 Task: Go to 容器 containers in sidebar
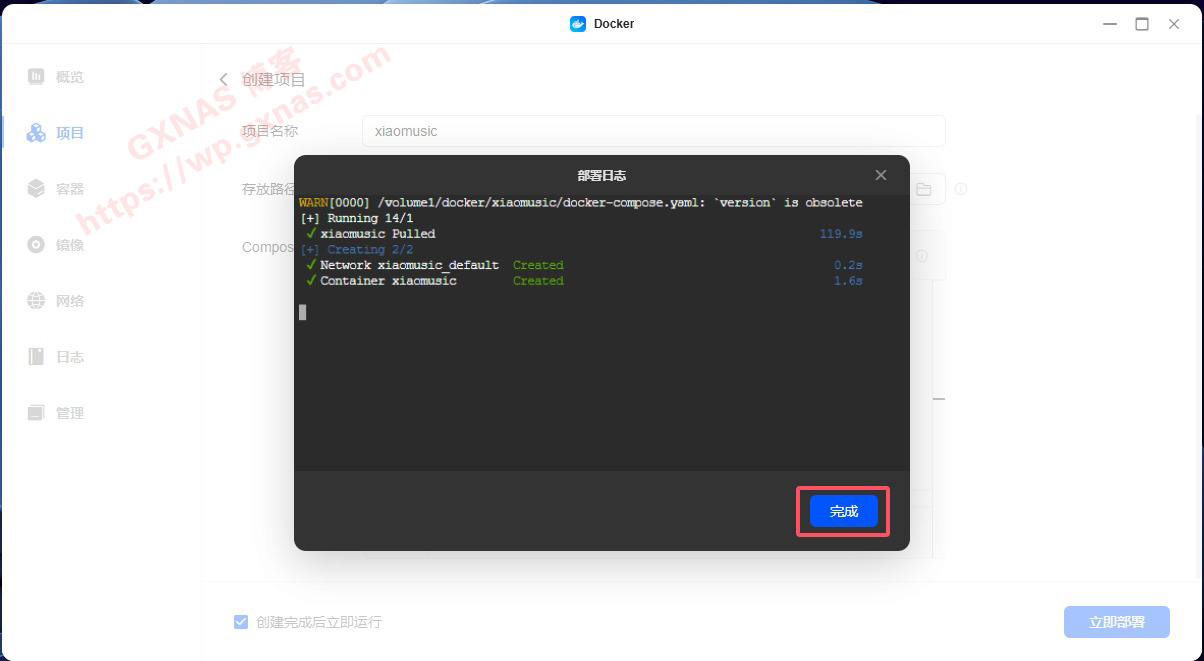pyautogui.click(x=36, y=189)
